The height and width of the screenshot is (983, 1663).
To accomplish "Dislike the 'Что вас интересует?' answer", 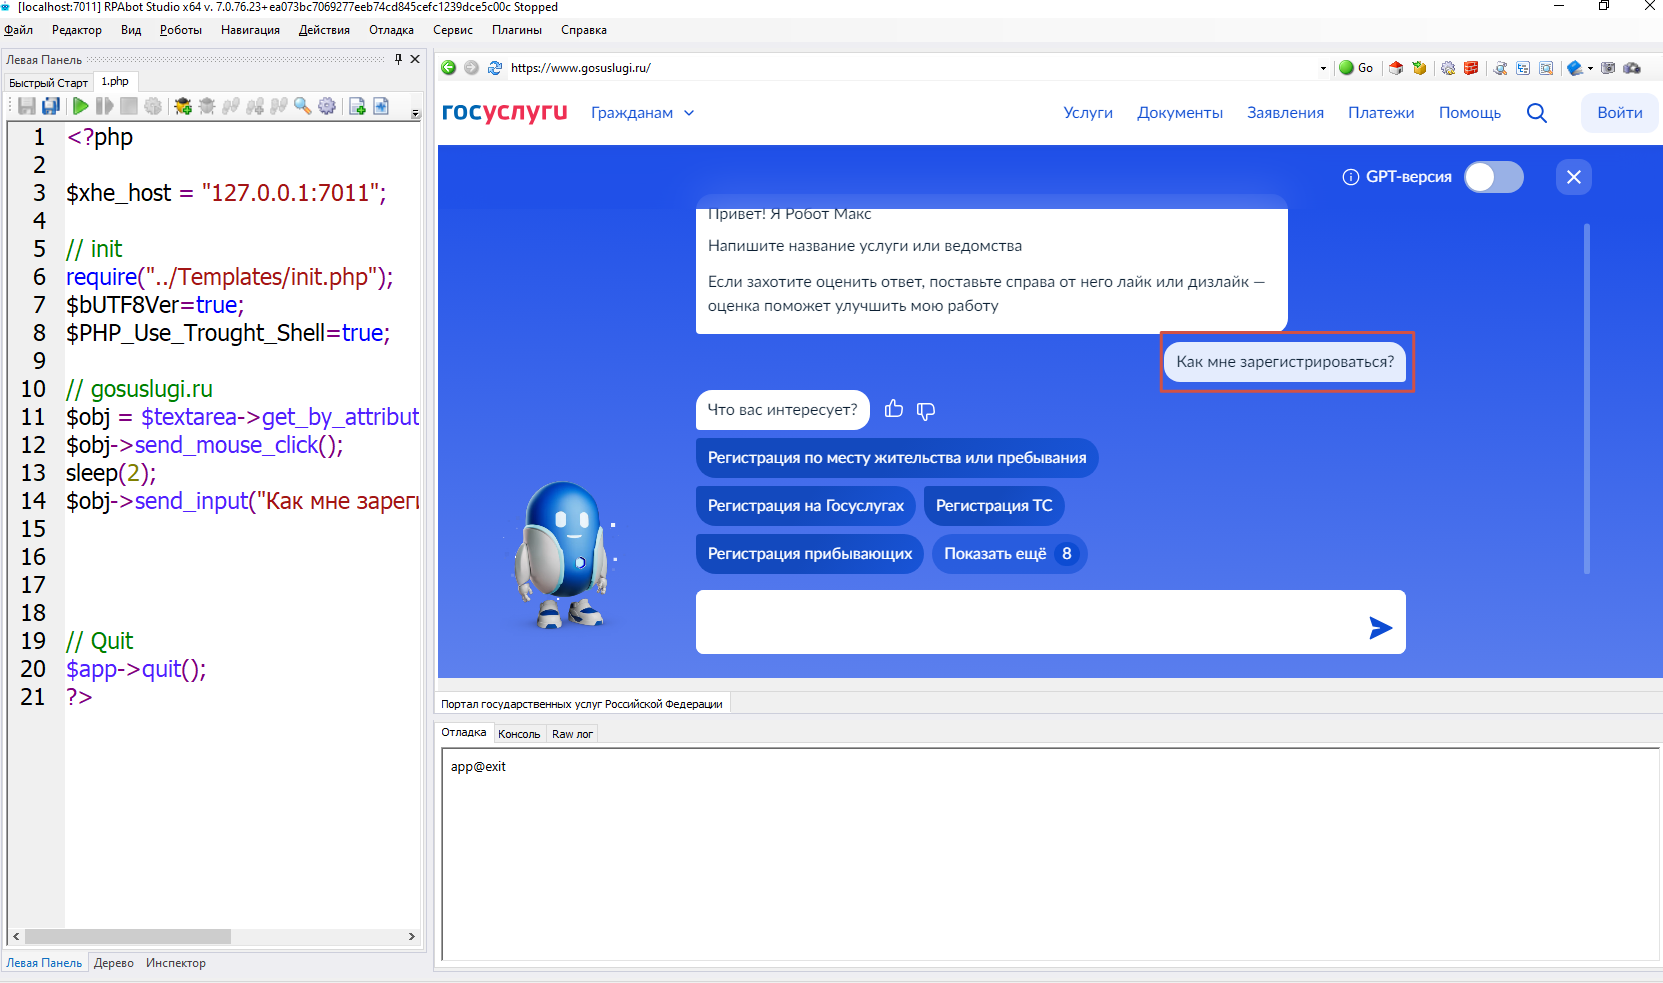I will 926,410.
